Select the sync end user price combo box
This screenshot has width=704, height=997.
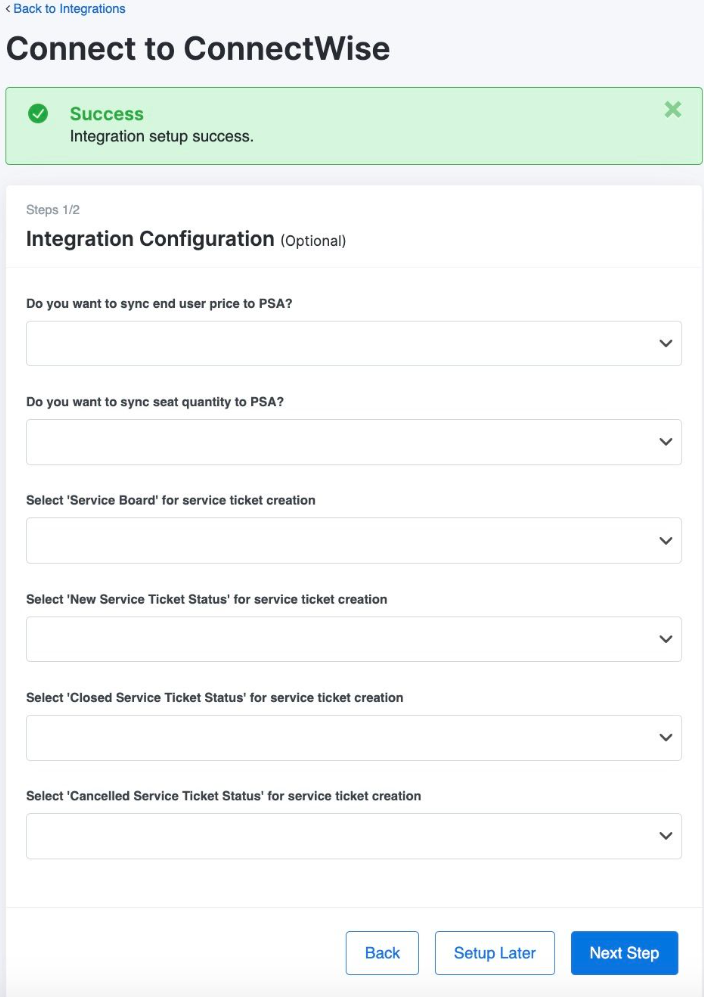point(354,343)
